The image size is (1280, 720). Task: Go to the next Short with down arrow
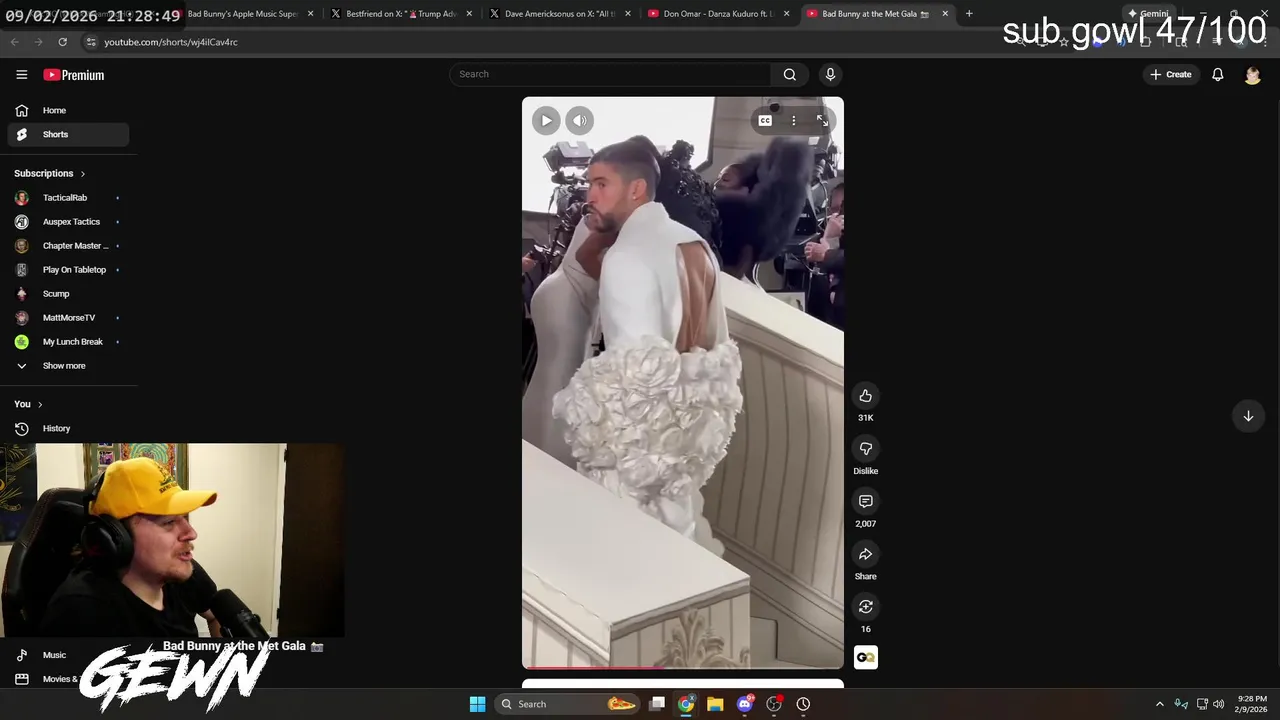pyautogui.click(x=1248, y=416)
